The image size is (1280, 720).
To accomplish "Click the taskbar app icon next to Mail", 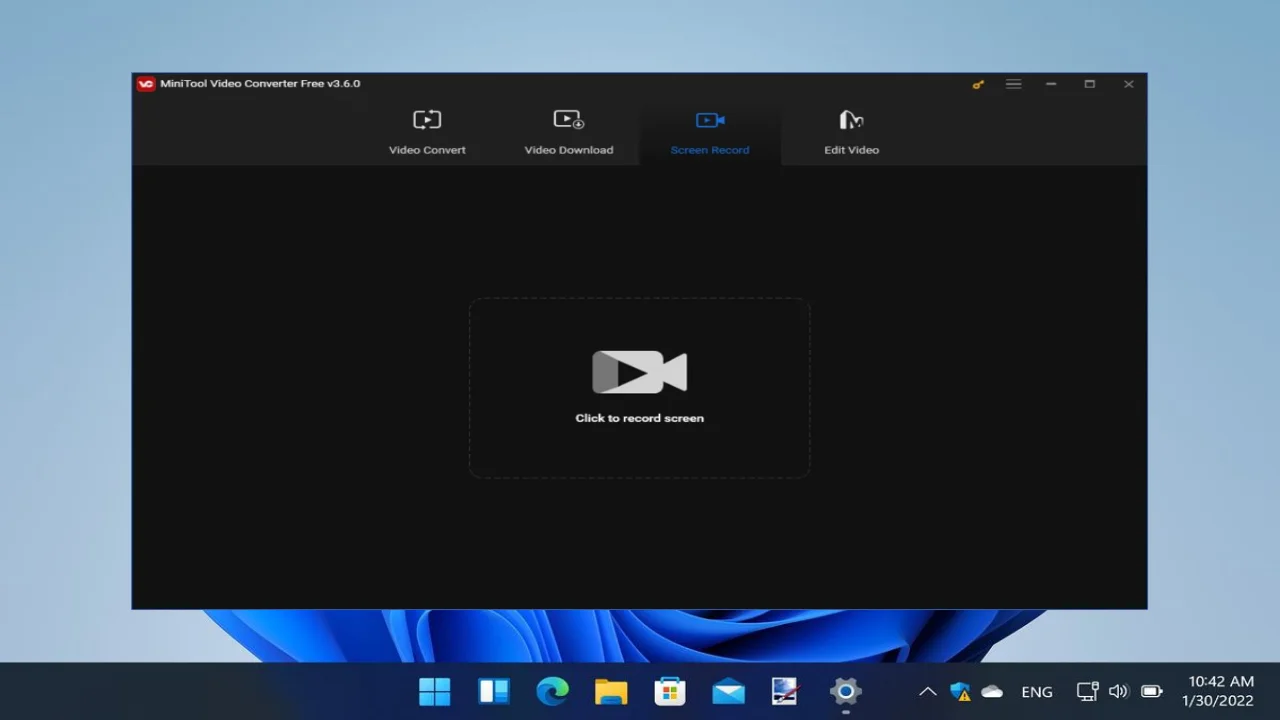I will tap(786, 691).
